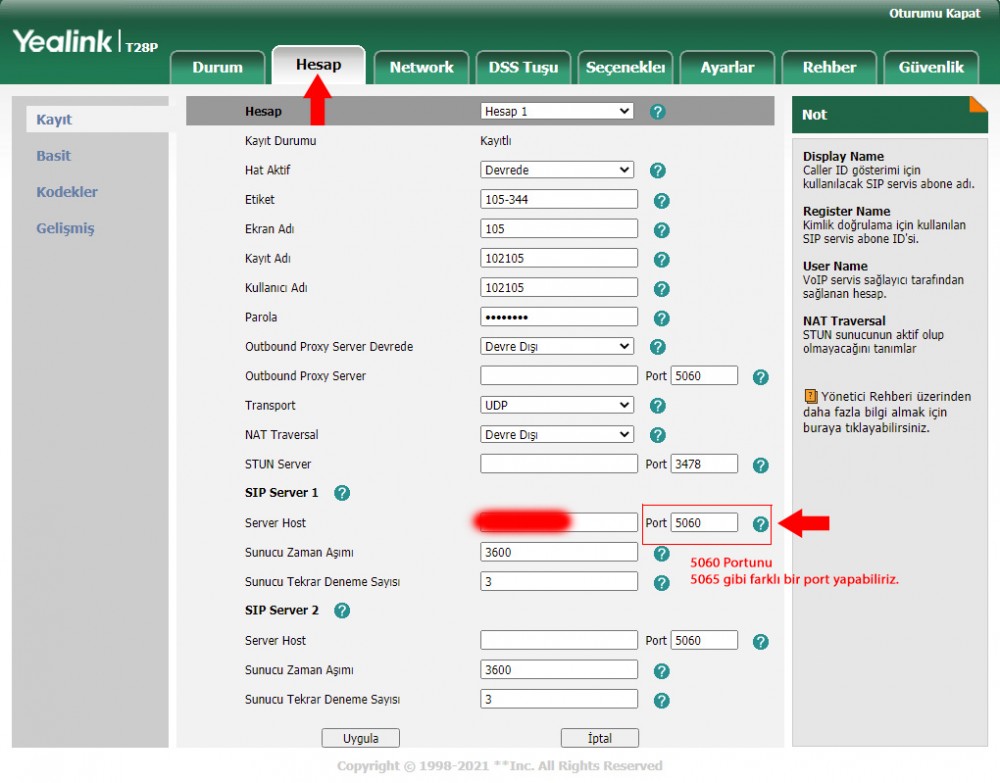Screen dimensions: 1000x783
Task: Click the SIP Server 2 Server Host field
Action: pos(559,640)
